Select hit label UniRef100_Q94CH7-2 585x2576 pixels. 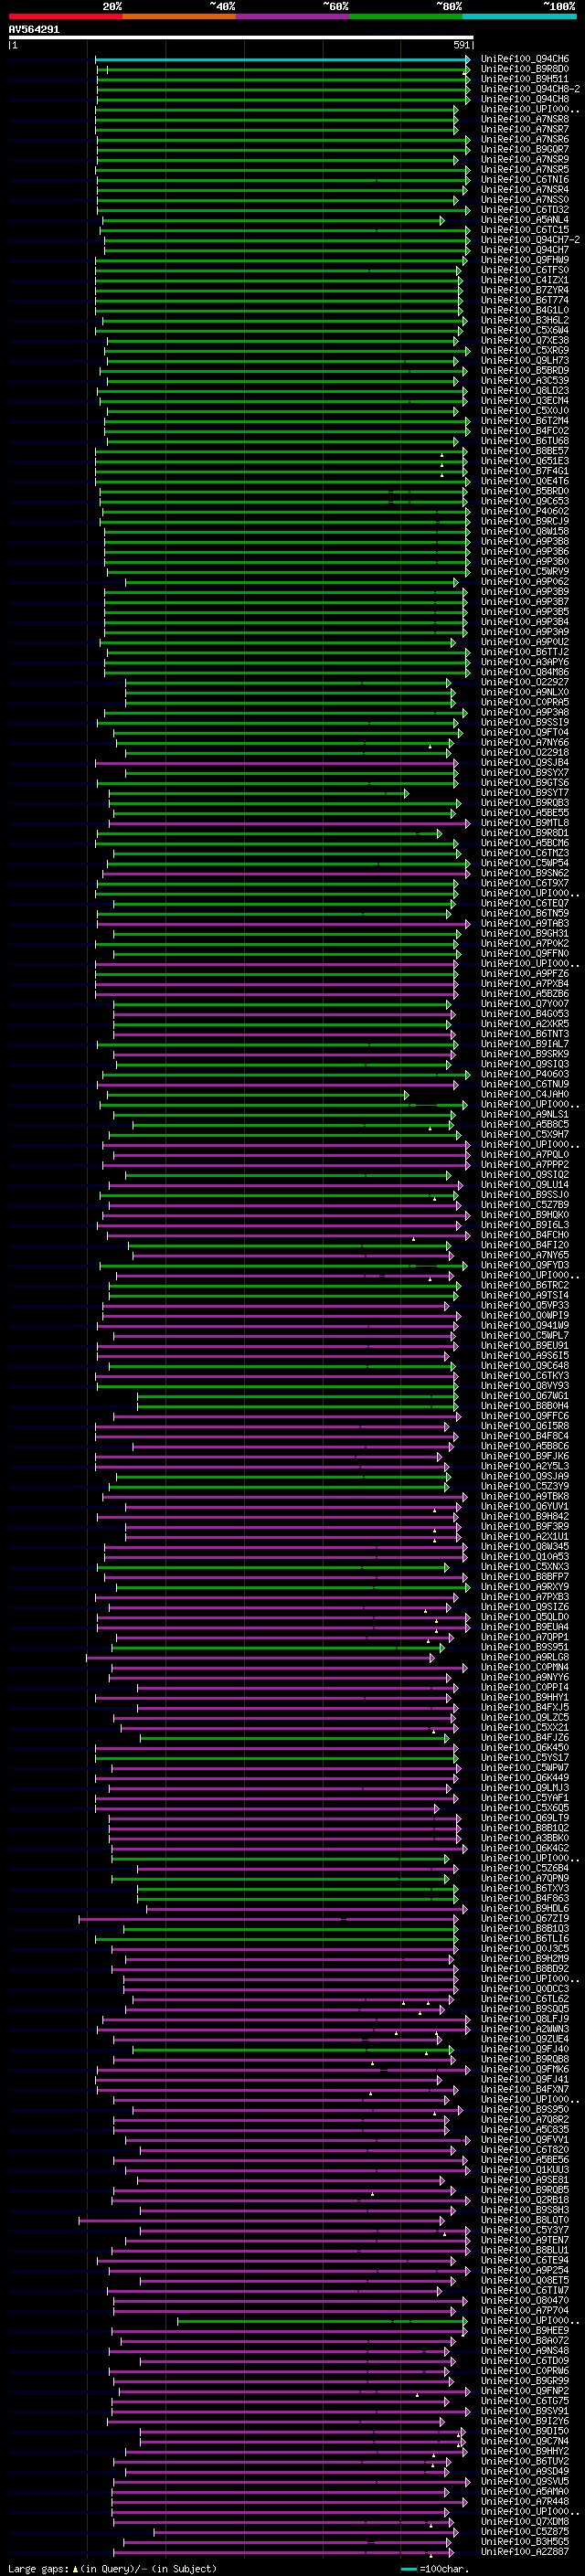tap(530, 240)
